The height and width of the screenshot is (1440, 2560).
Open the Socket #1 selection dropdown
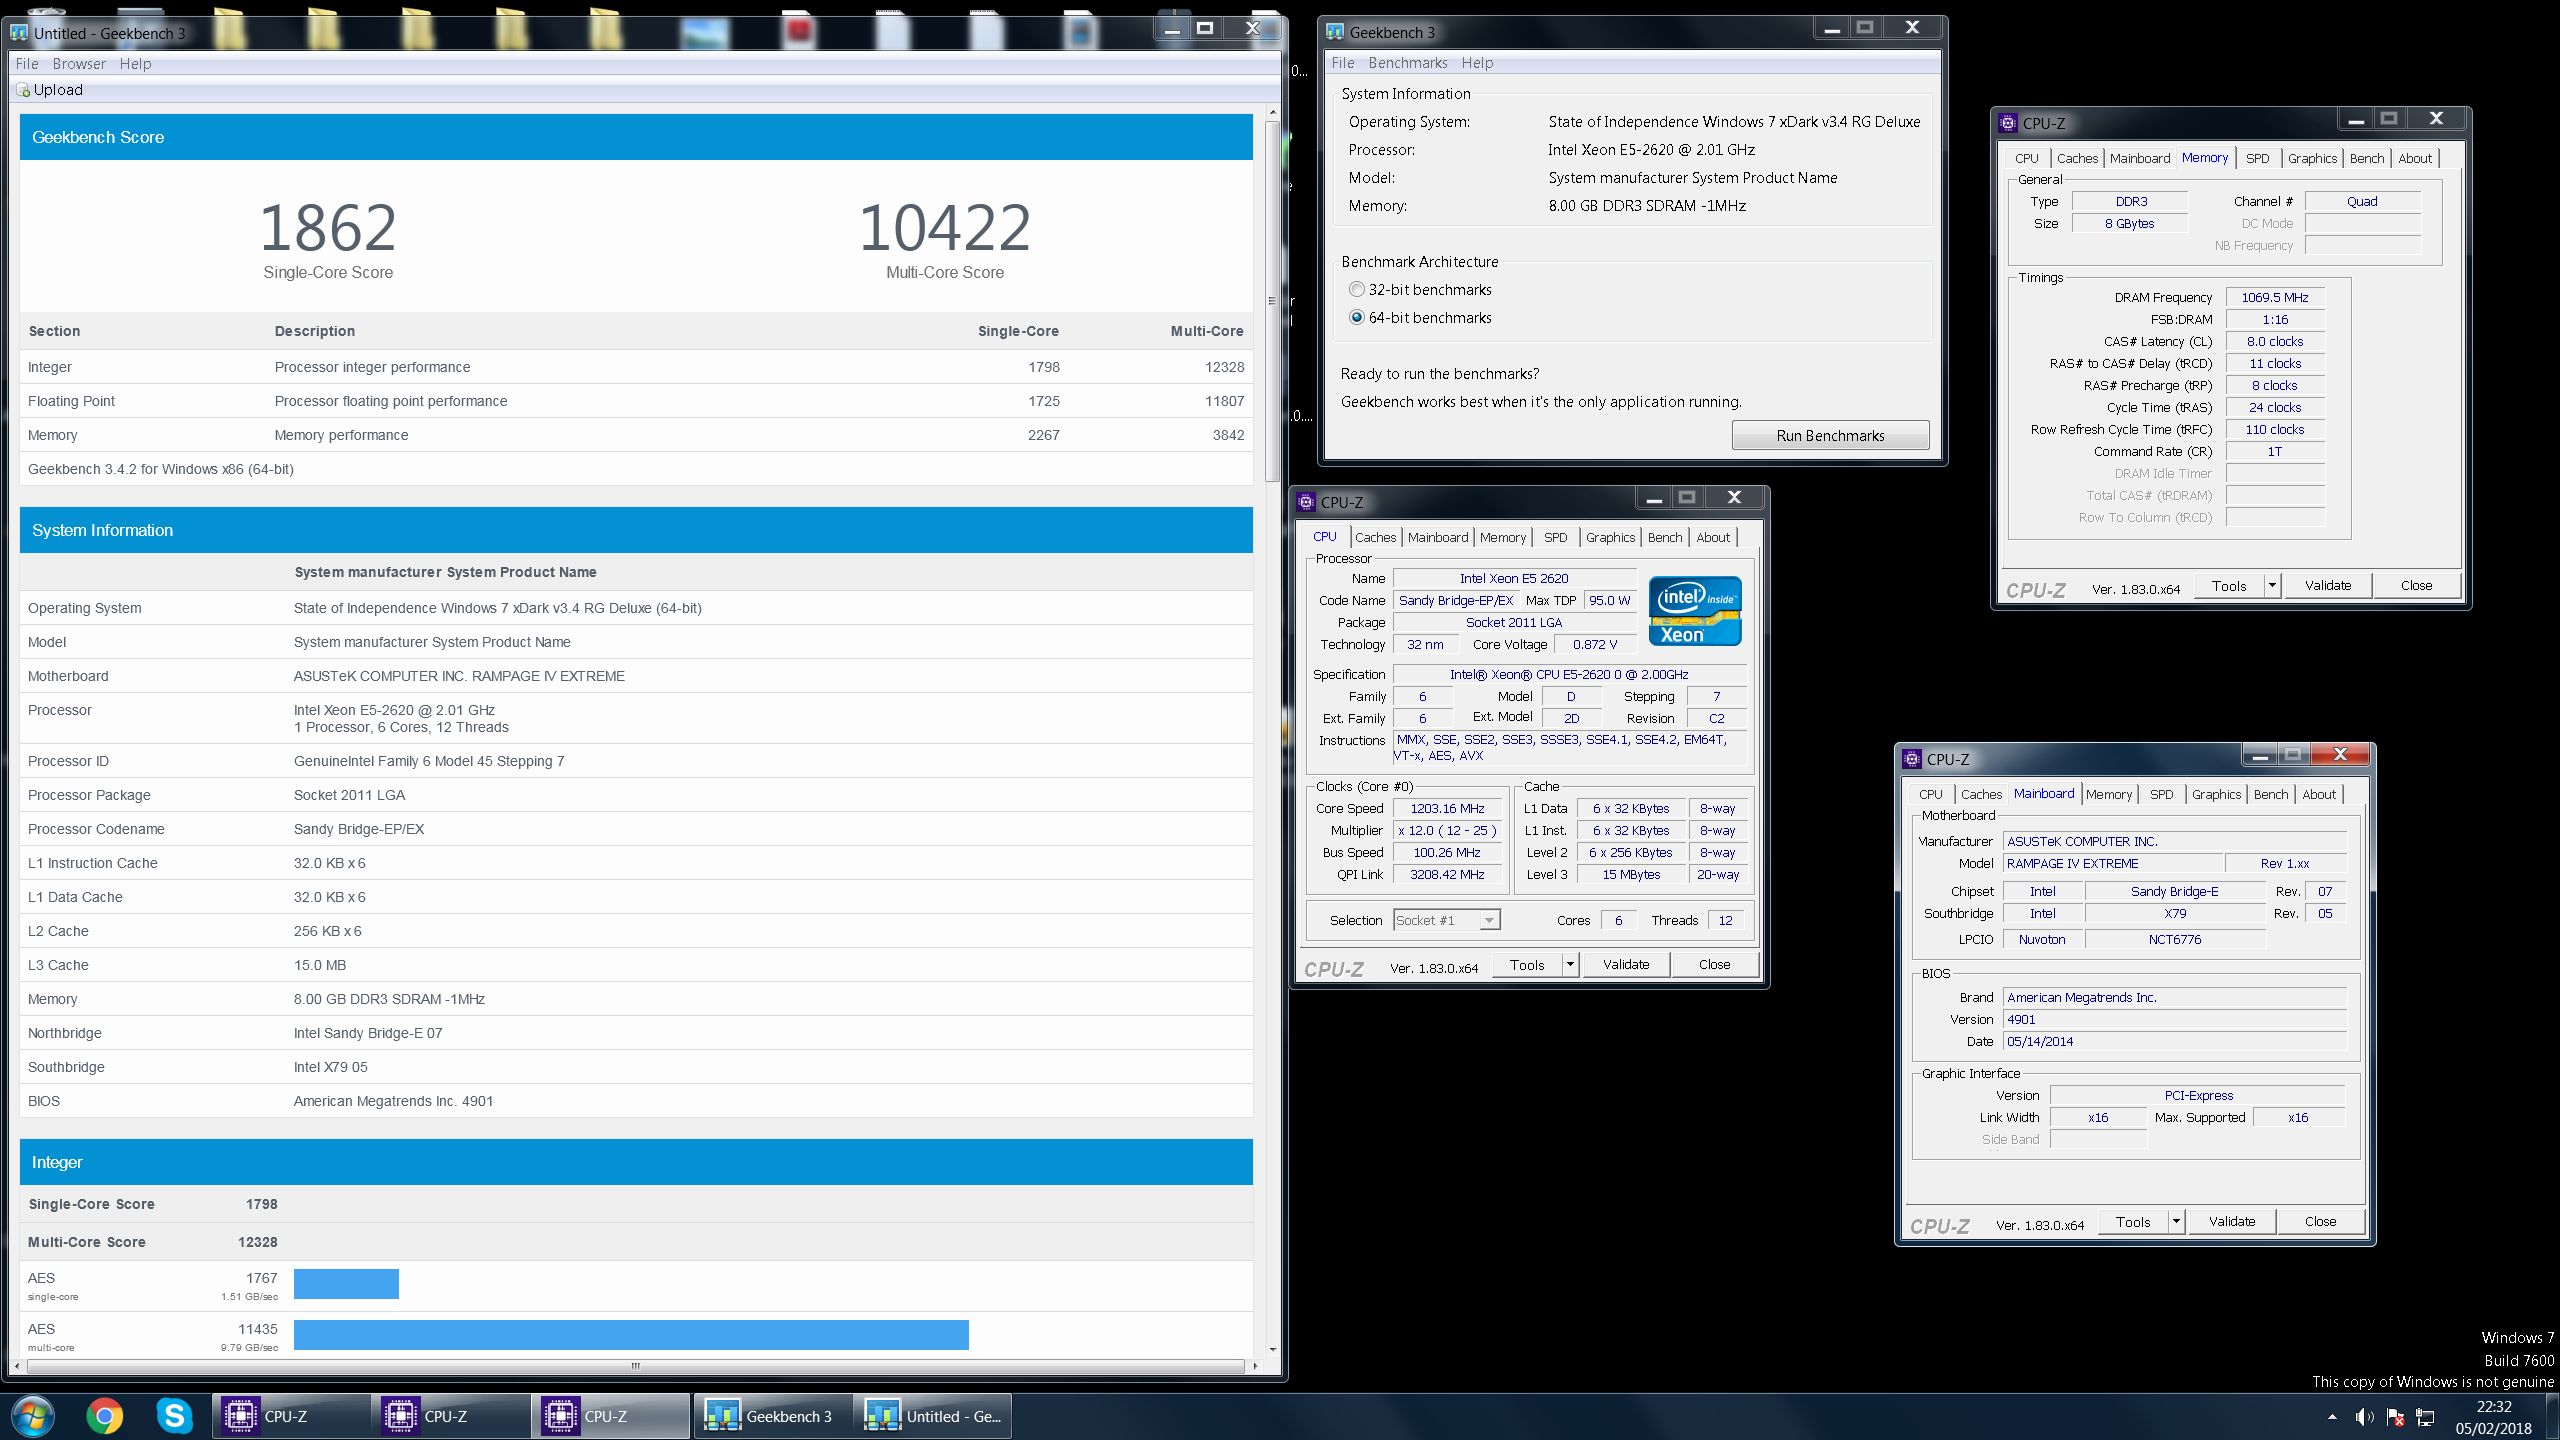(1446, 920)
